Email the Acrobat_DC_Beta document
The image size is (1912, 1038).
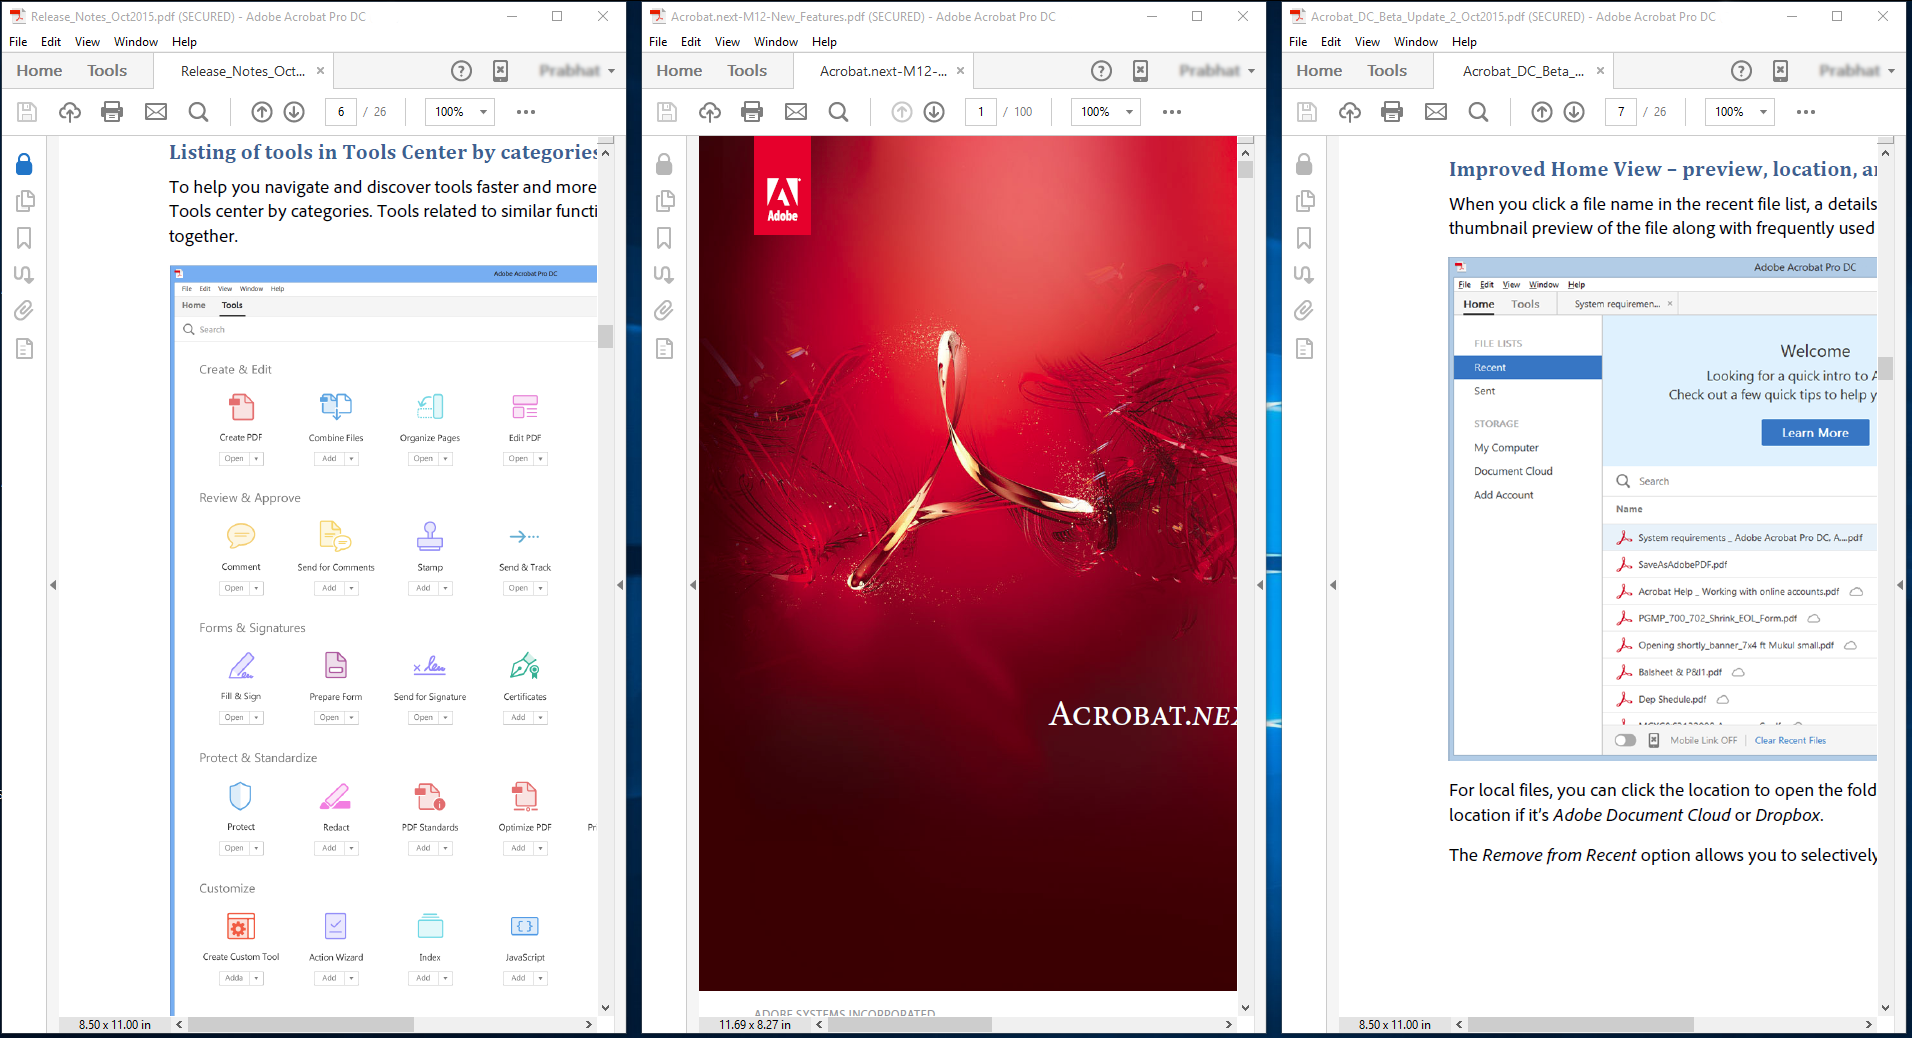pyautogui.click(x=1436, y=112)
